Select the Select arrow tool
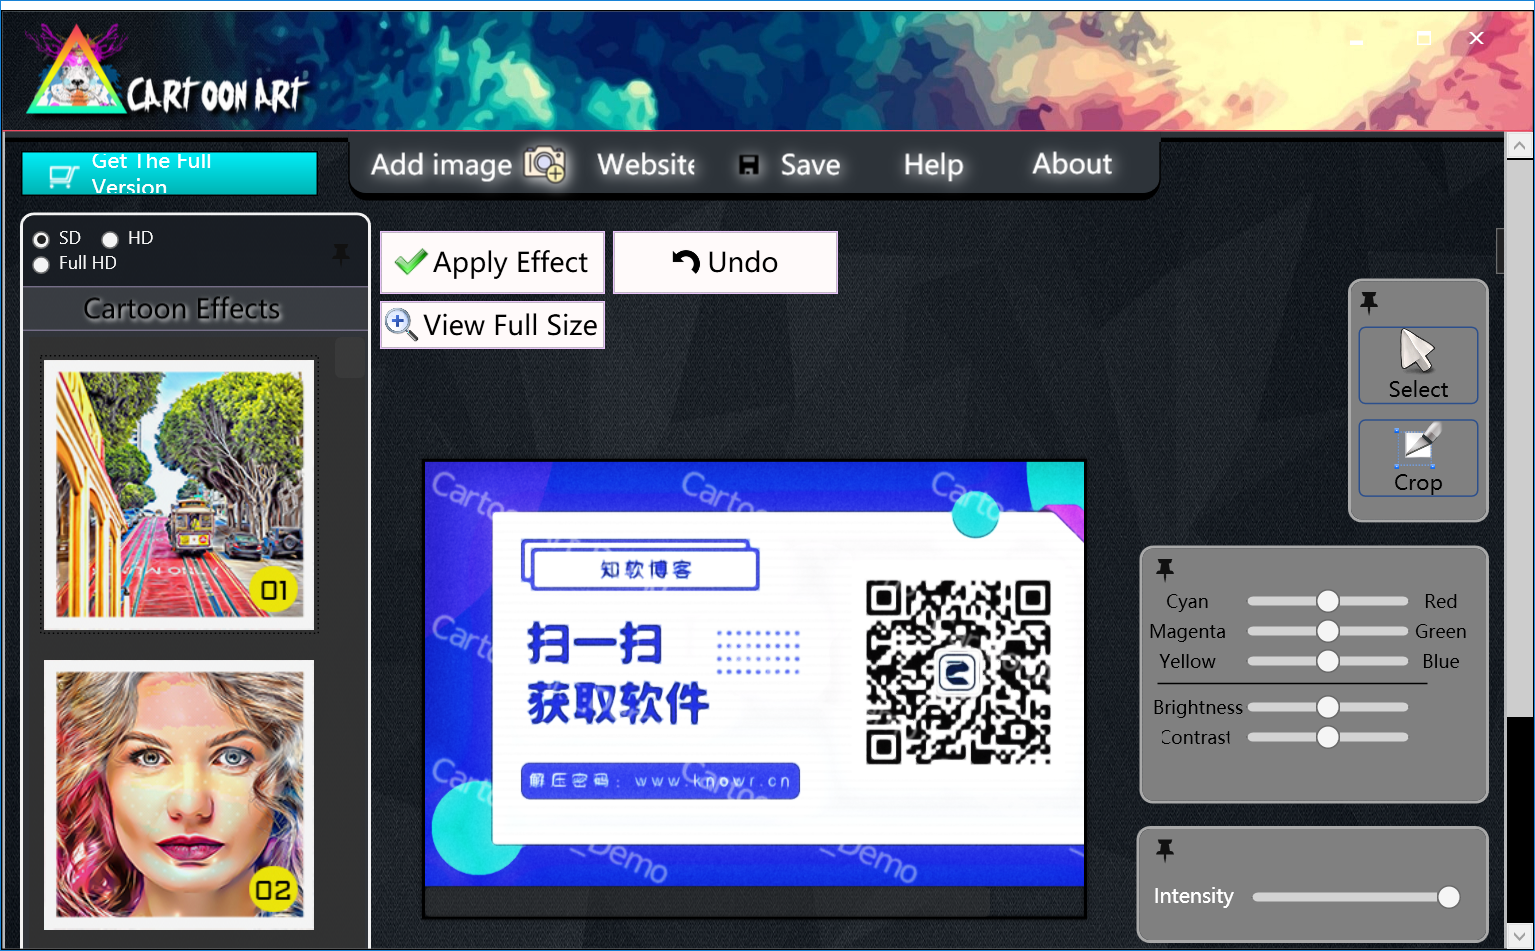 click(1418, 365)
